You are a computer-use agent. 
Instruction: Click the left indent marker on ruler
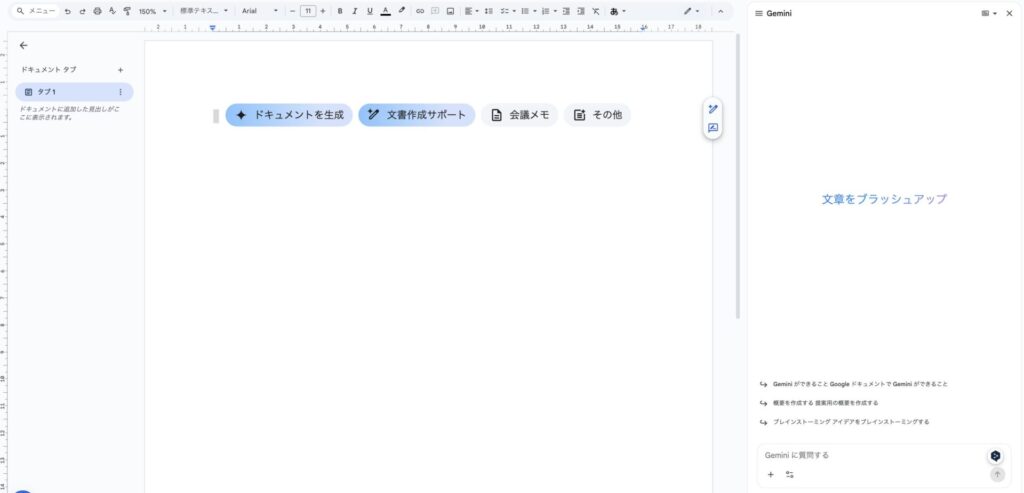pos(213,28)
